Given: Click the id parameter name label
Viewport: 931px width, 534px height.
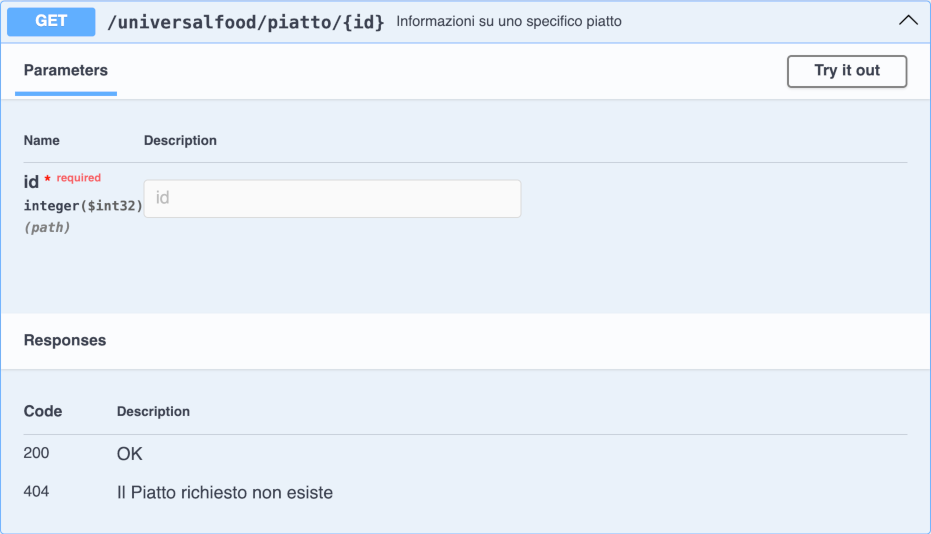Looking at the screenshot, I should point(31,181).
